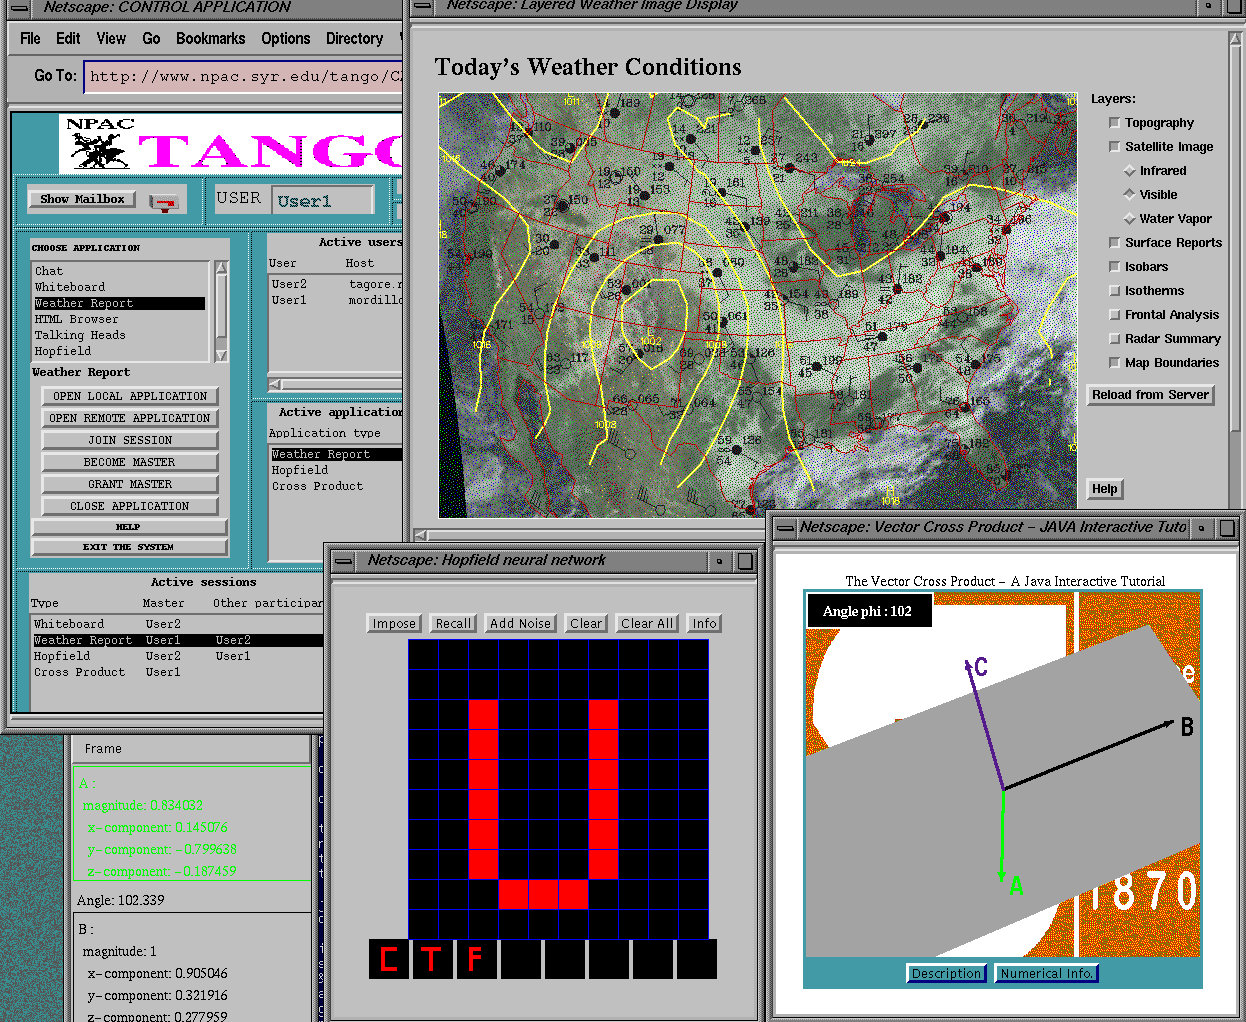
Task: Click the Reload from Server button
Action: point(1150,395)
